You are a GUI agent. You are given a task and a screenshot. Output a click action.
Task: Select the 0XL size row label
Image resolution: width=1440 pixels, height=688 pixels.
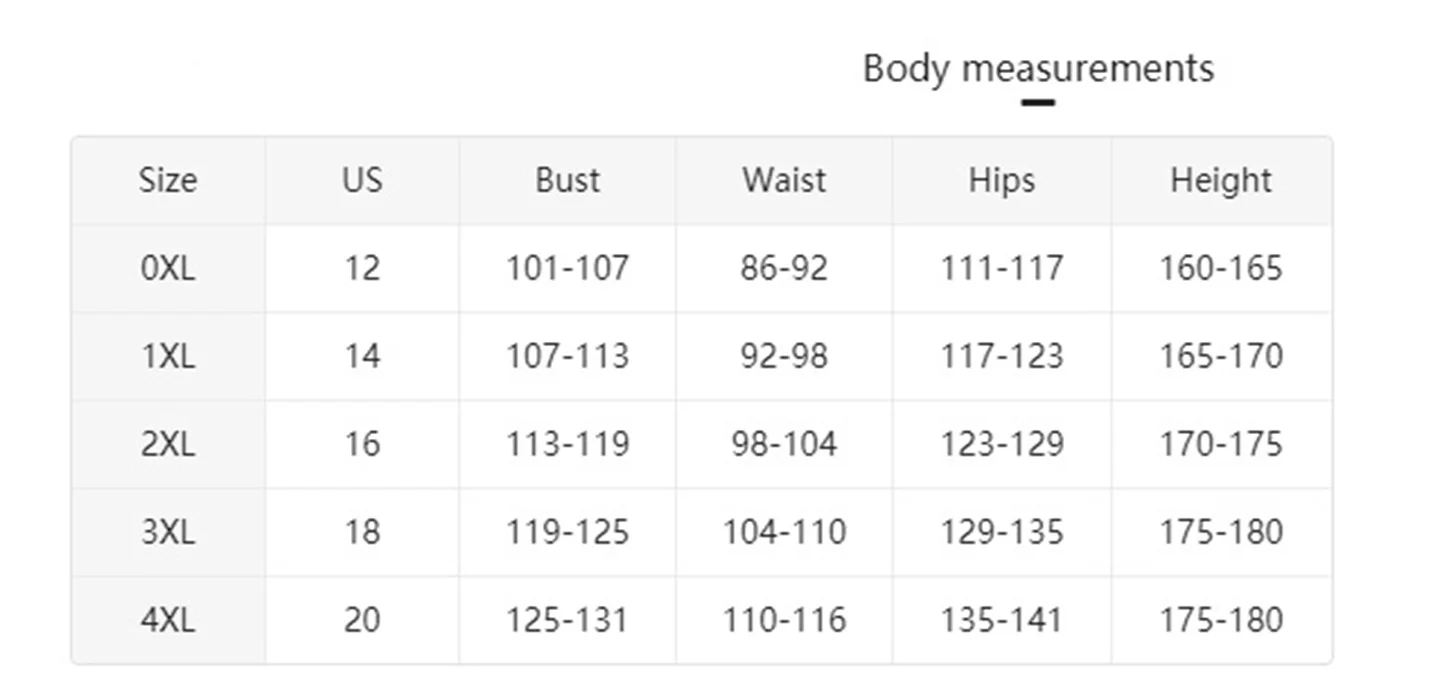(x=168, y=268)
